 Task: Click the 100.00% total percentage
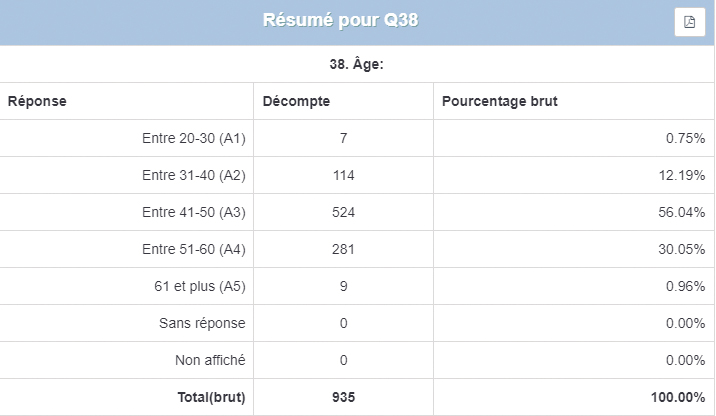[679, 397]
